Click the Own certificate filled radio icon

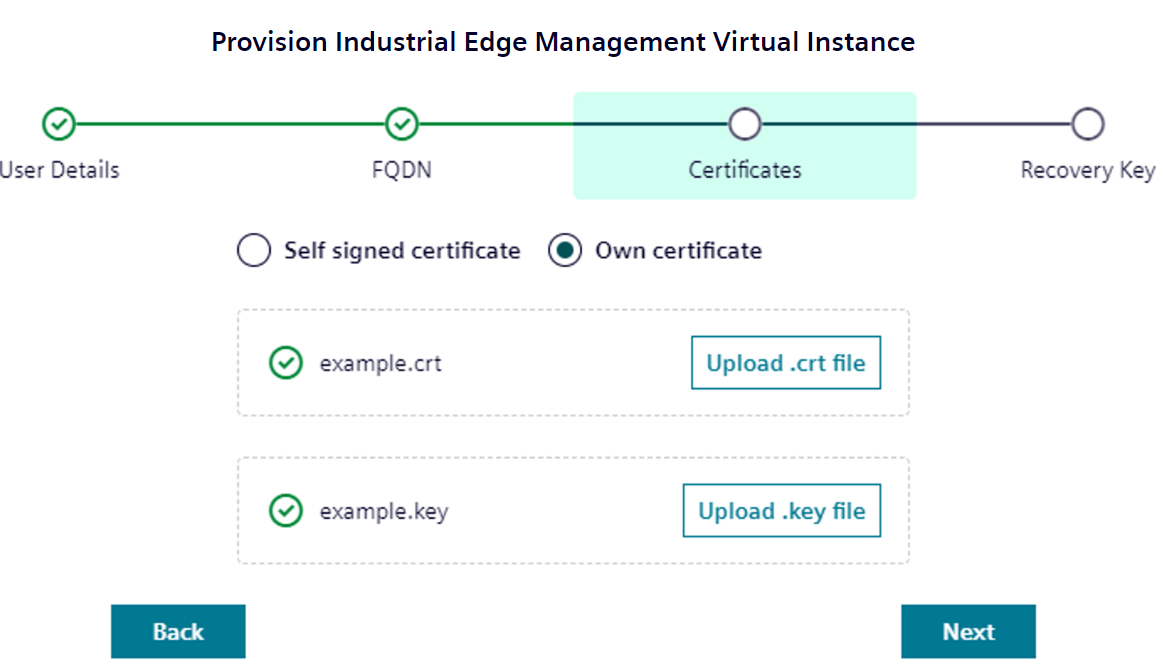click(565, 250)
